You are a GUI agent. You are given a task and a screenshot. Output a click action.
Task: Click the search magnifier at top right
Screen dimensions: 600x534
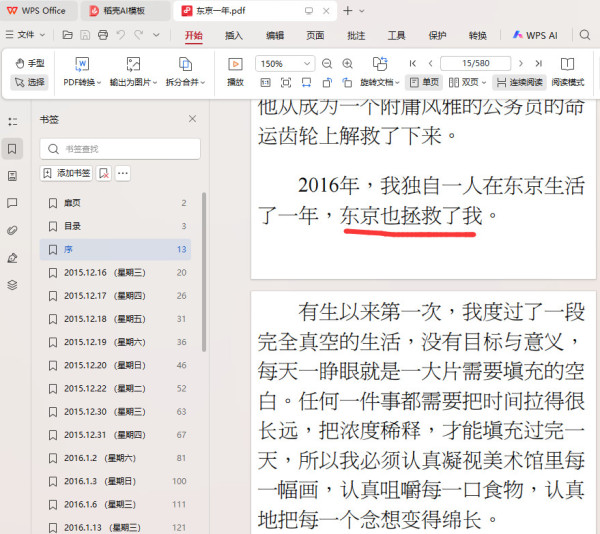point(585,35)
